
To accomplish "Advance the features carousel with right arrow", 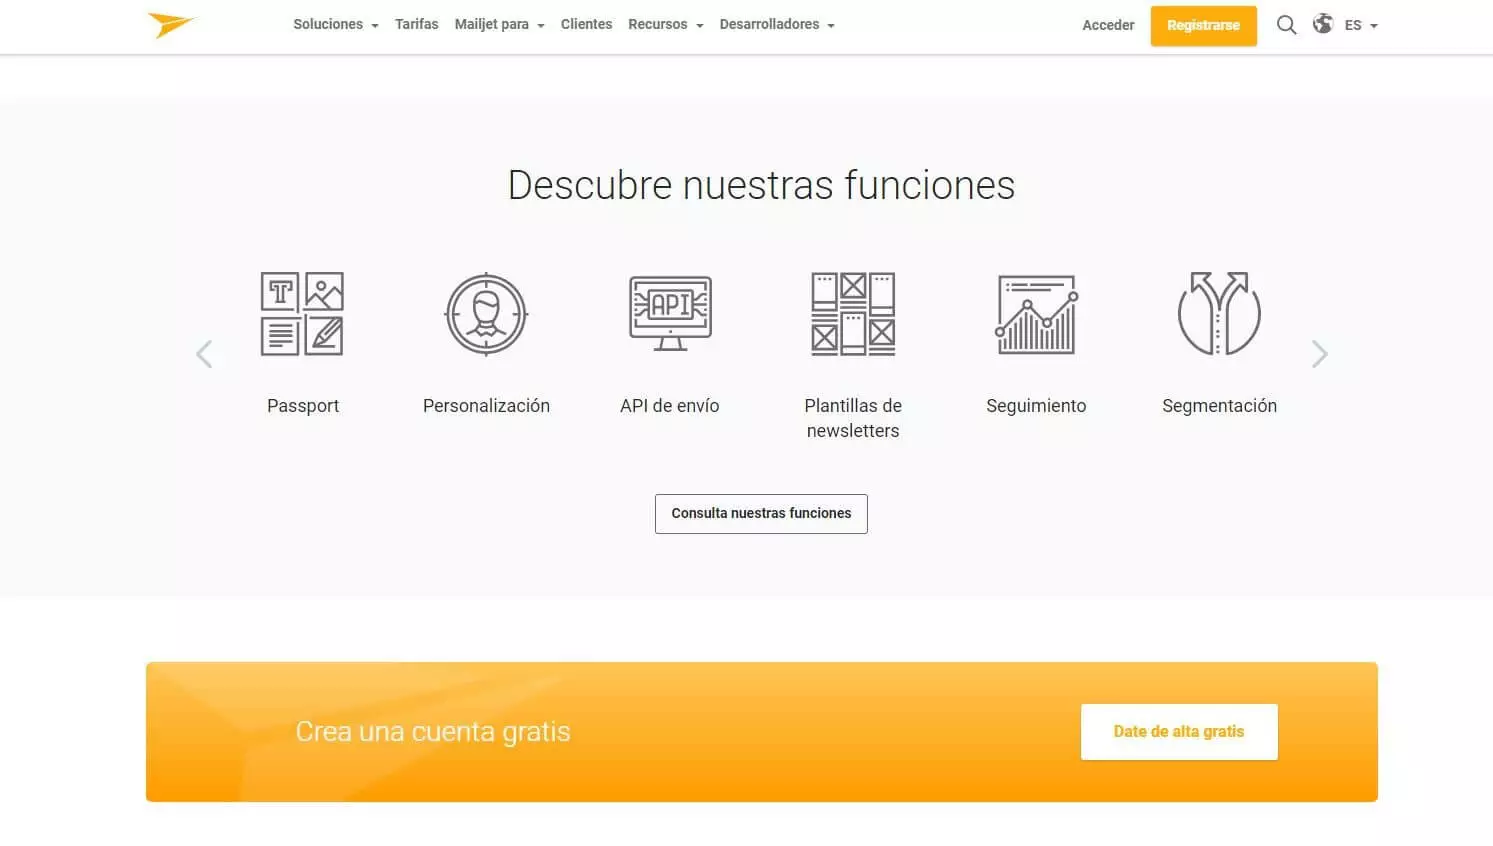I will tap(1319, 354).
